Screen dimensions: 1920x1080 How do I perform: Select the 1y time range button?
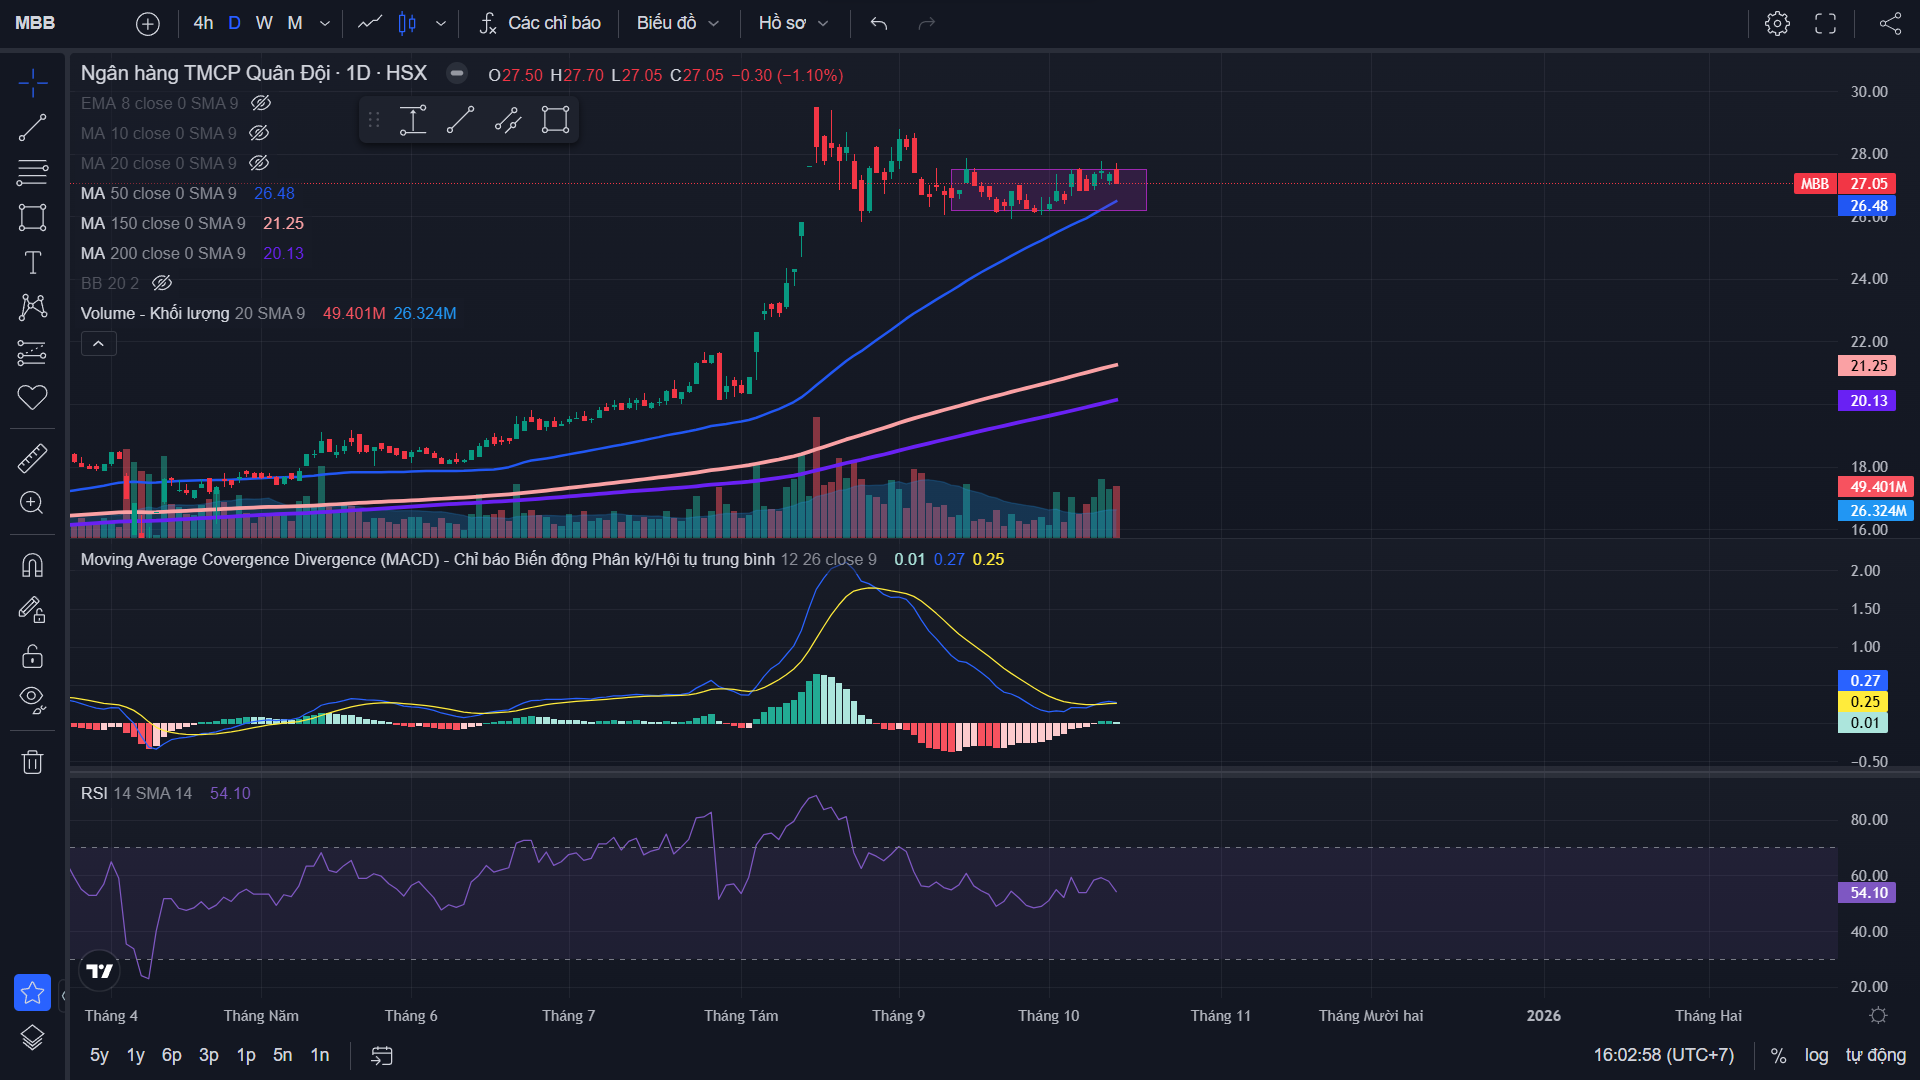pos(136,1055)
